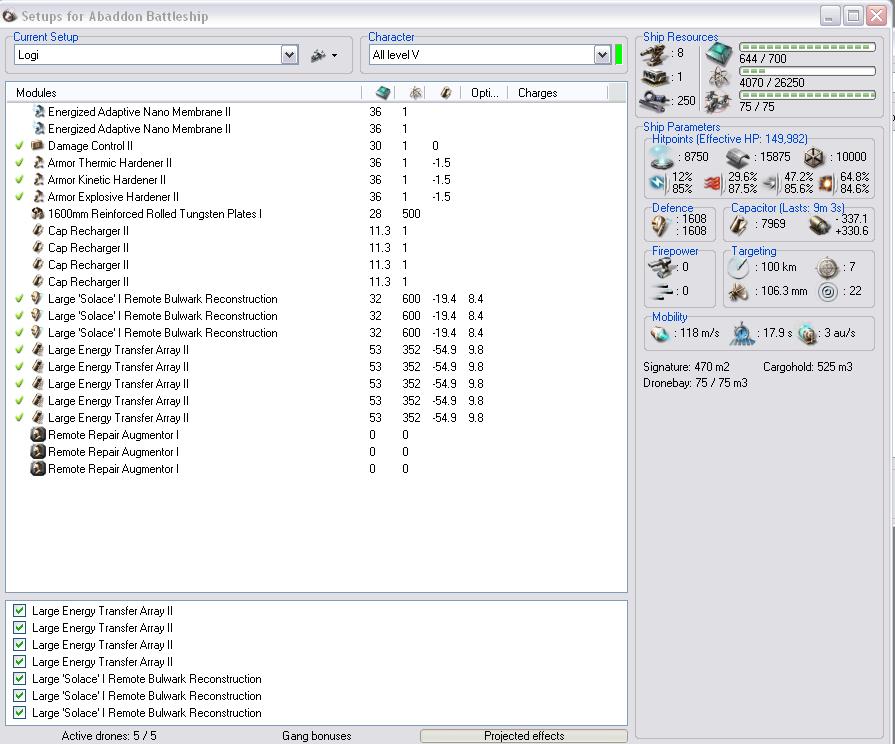
Task: Open the setup tools arrow menu beside Logi
Action: pos(334,55)
